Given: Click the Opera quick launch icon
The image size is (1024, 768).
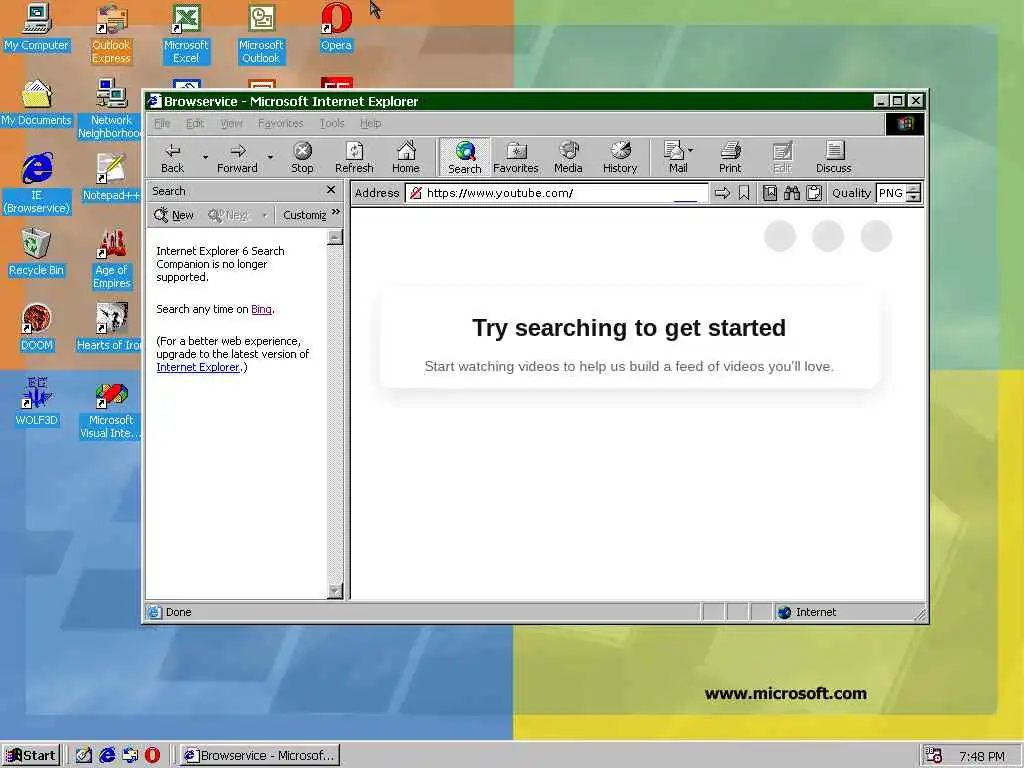Looking at the screenshot, I should point(152,756).
